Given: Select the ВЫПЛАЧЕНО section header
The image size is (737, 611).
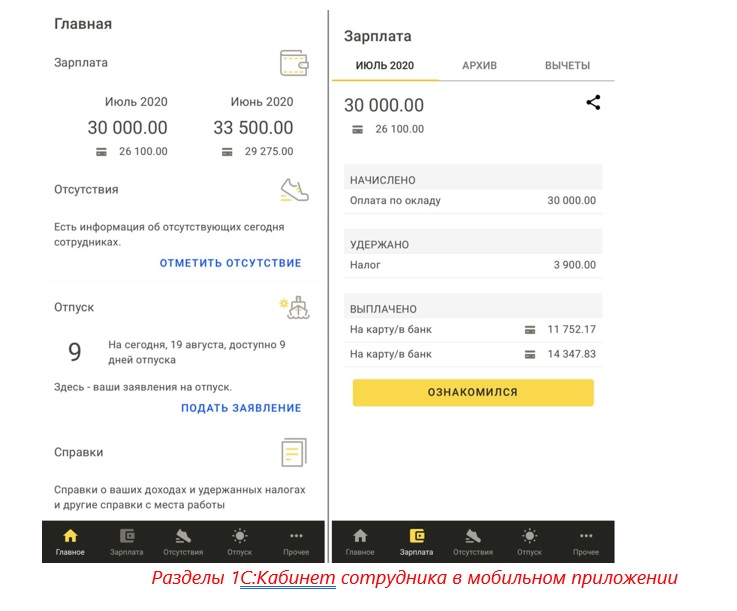Looking at the screenshot, I should click(x=473, y=306).
